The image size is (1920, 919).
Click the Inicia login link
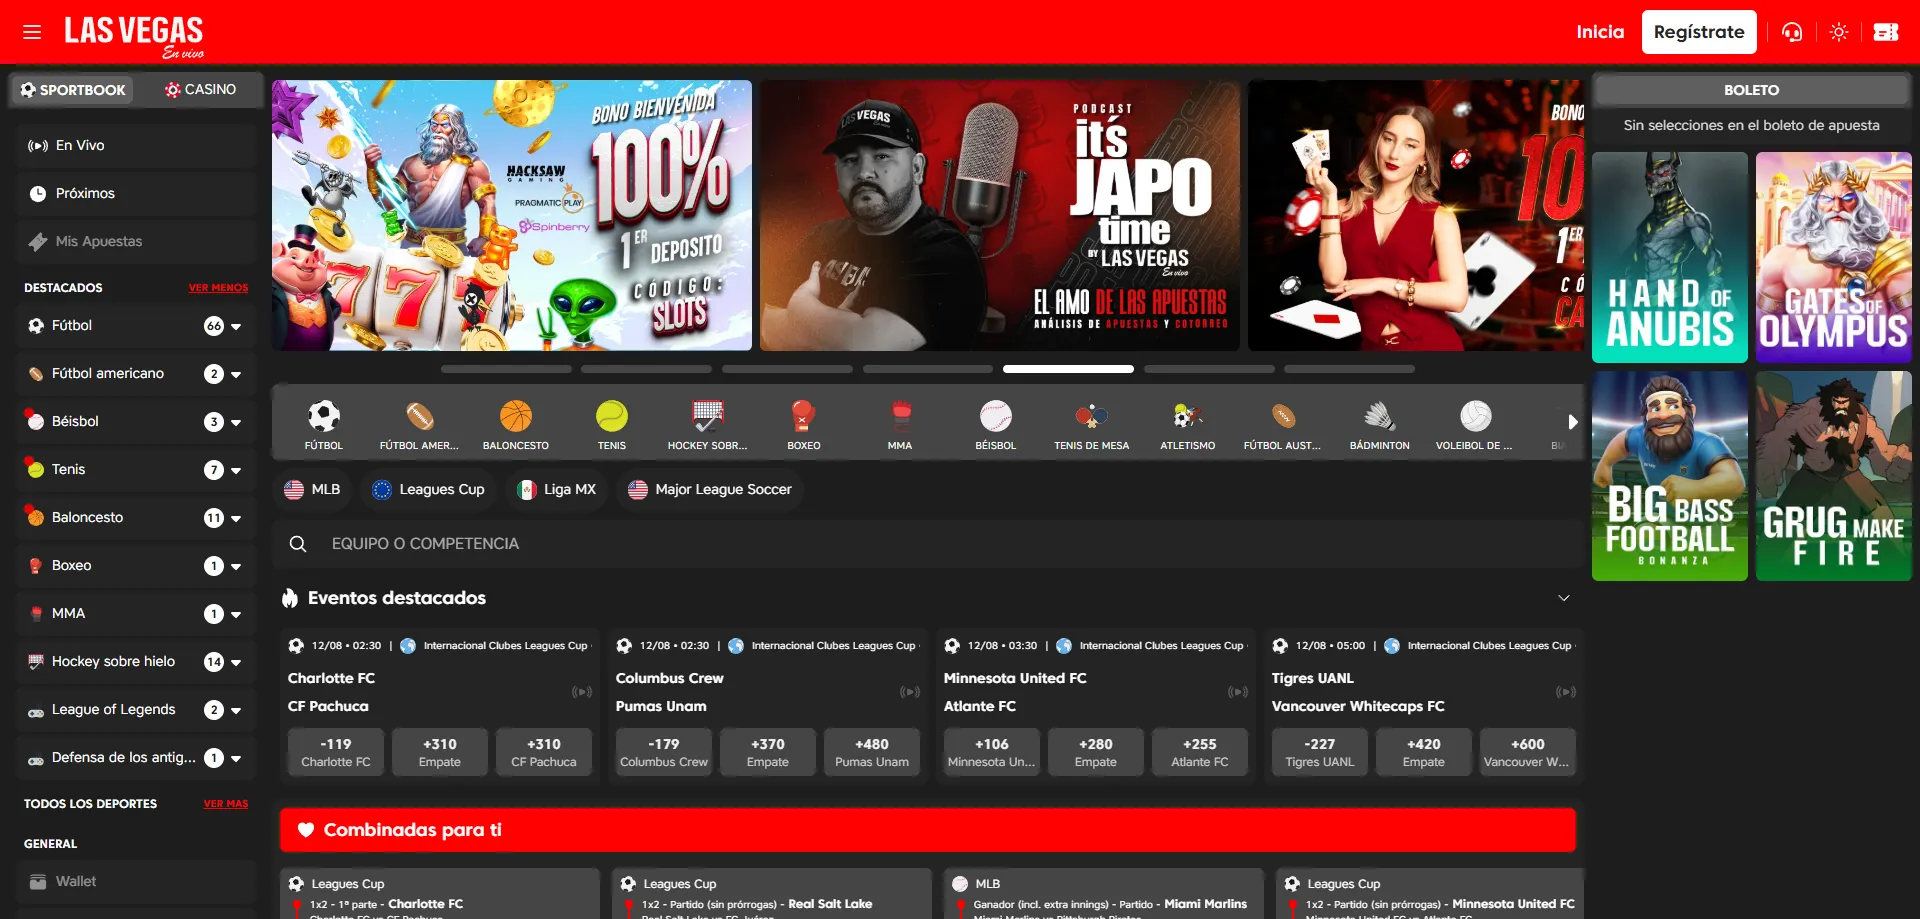click(x=1600, y=32)
